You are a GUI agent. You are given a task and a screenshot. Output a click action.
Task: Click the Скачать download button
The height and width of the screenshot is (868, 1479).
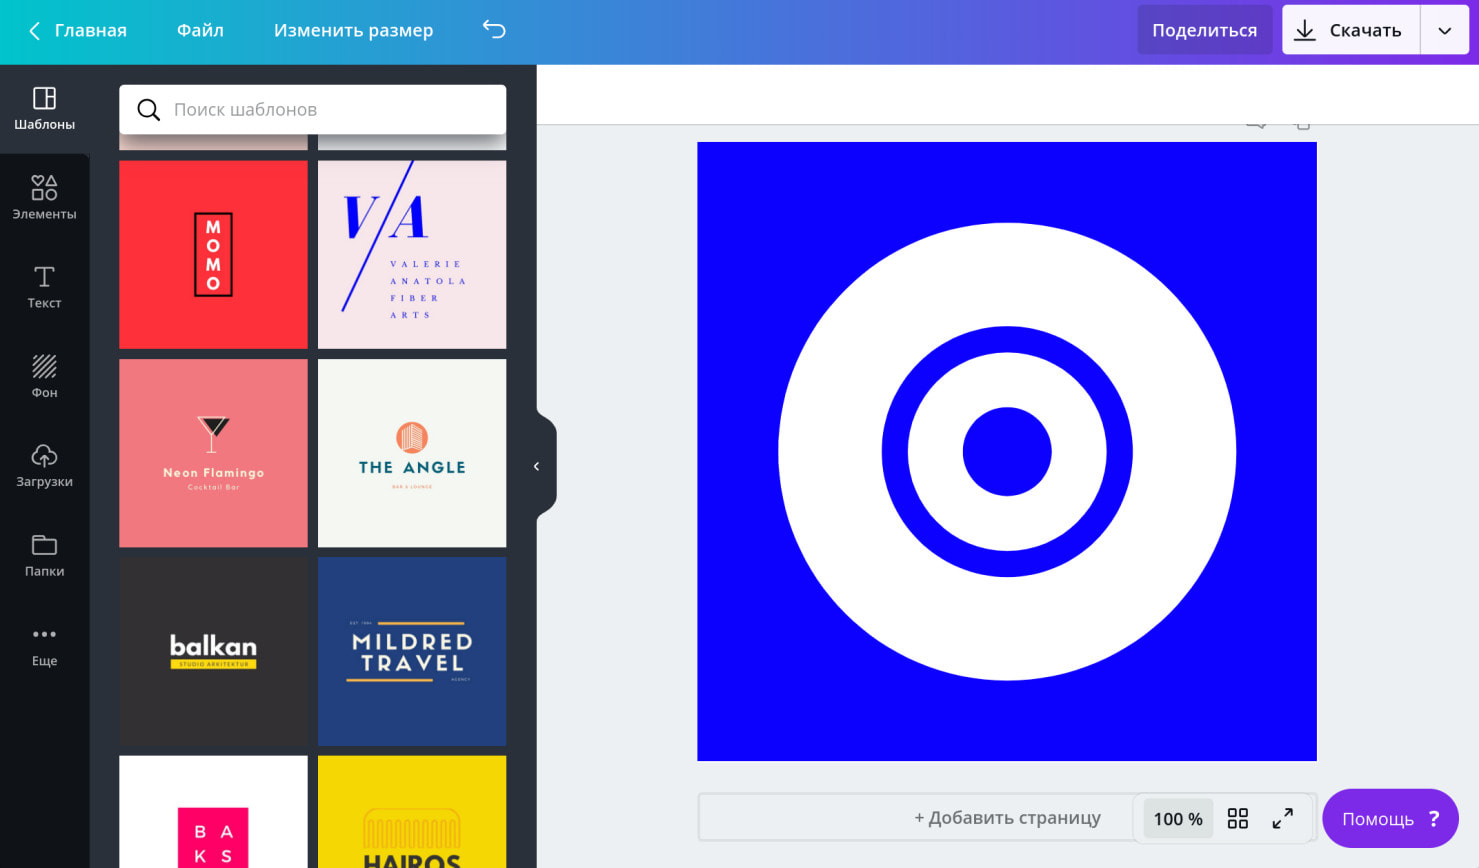pos(1351,30)
